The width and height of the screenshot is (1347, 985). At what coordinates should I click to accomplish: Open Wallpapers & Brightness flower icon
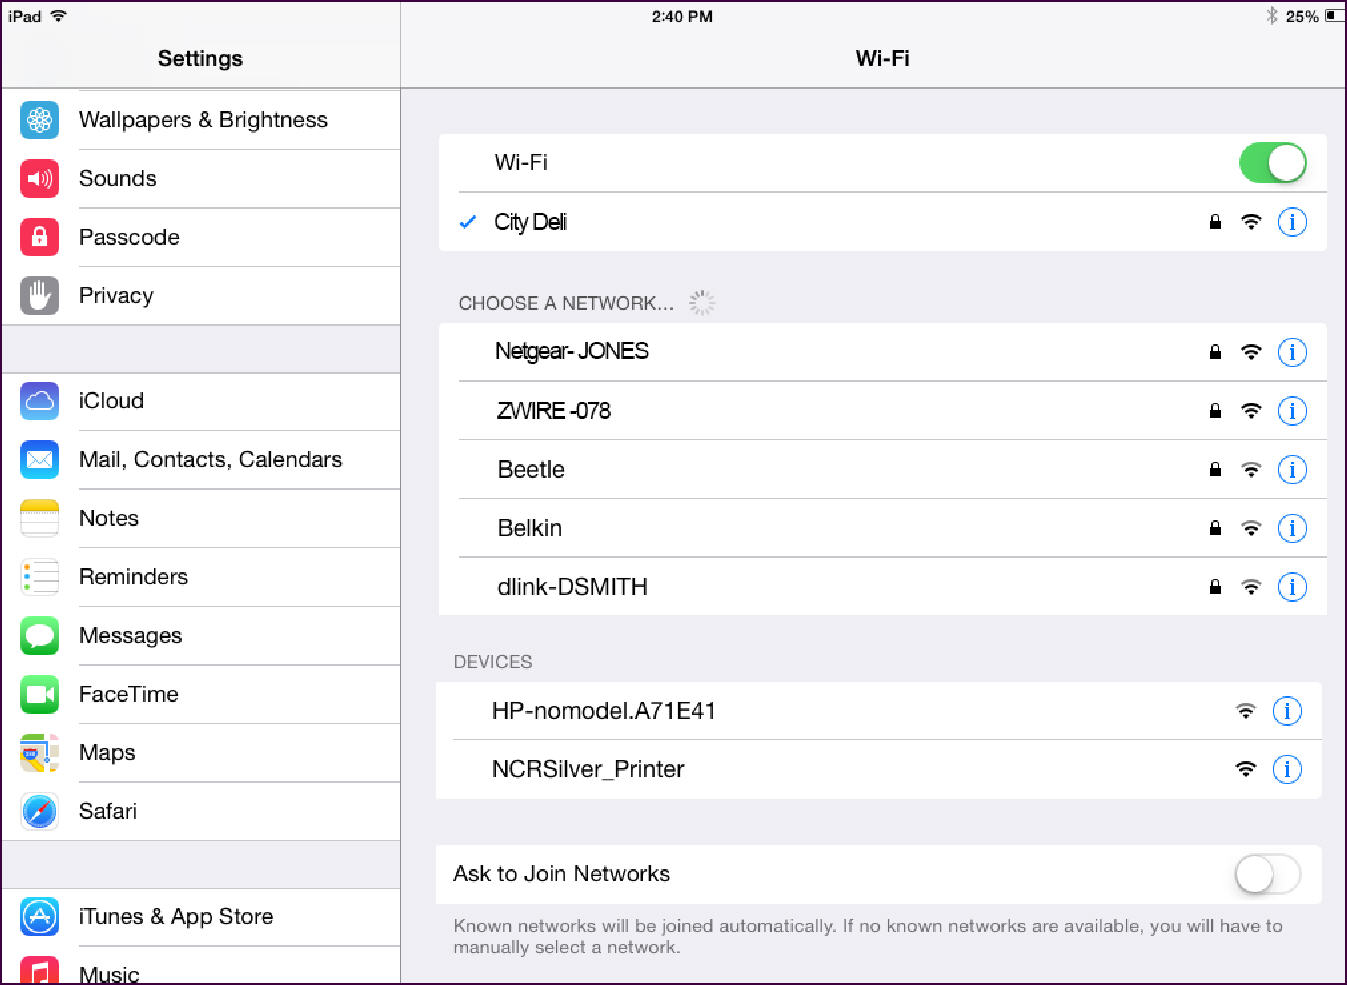39,120
